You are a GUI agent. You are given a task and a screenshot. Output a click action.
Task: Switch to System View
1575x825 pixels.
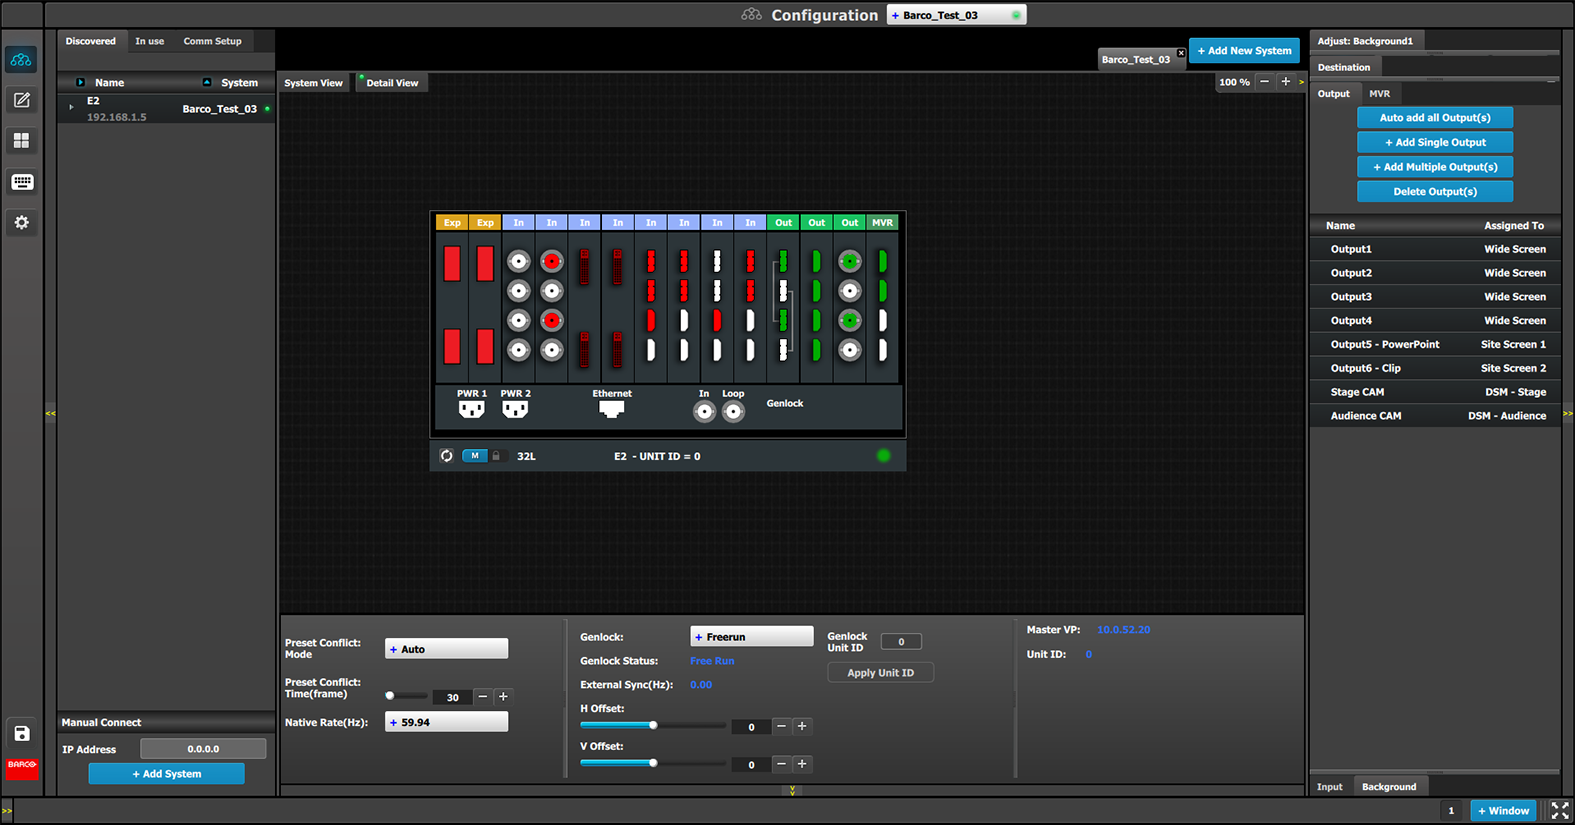point(313,83)
